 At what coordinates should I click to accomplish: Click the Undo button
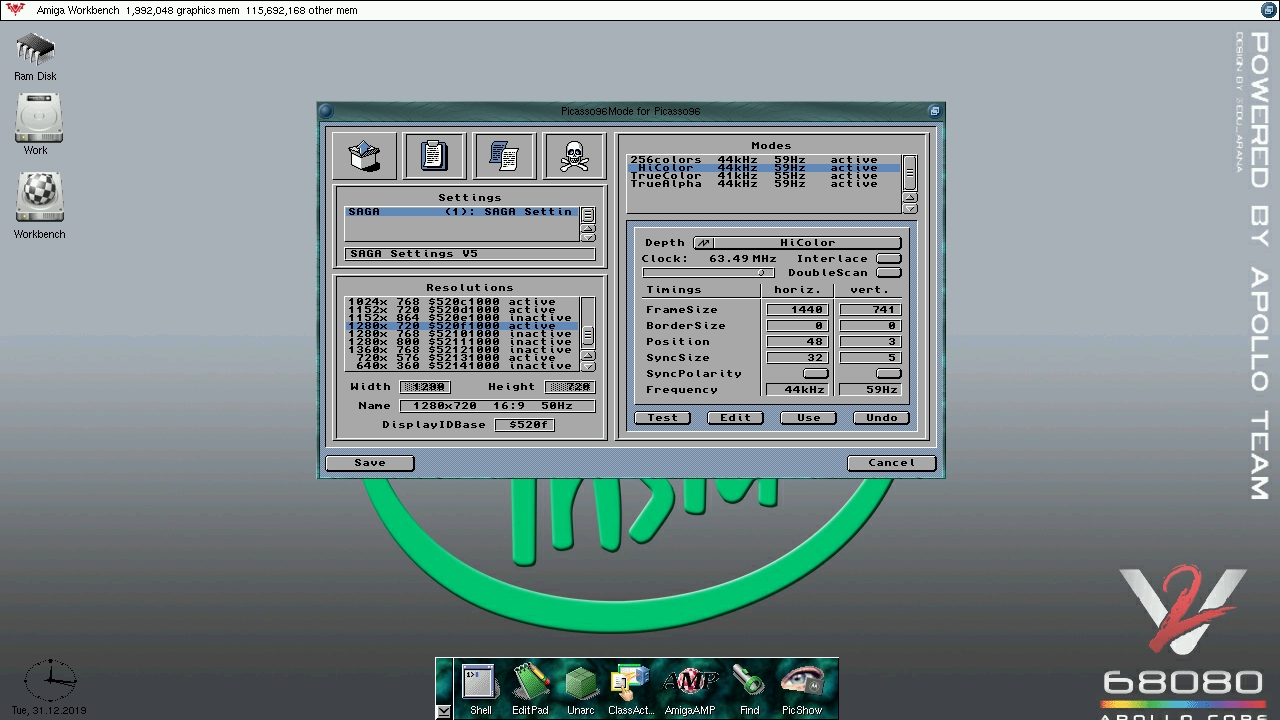(x=881, y=418)
